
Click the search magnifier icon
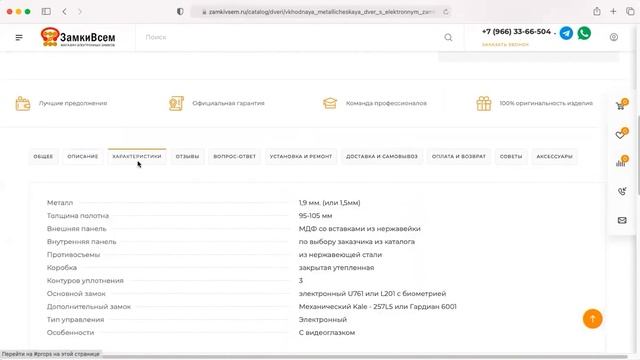pos(448,38)
